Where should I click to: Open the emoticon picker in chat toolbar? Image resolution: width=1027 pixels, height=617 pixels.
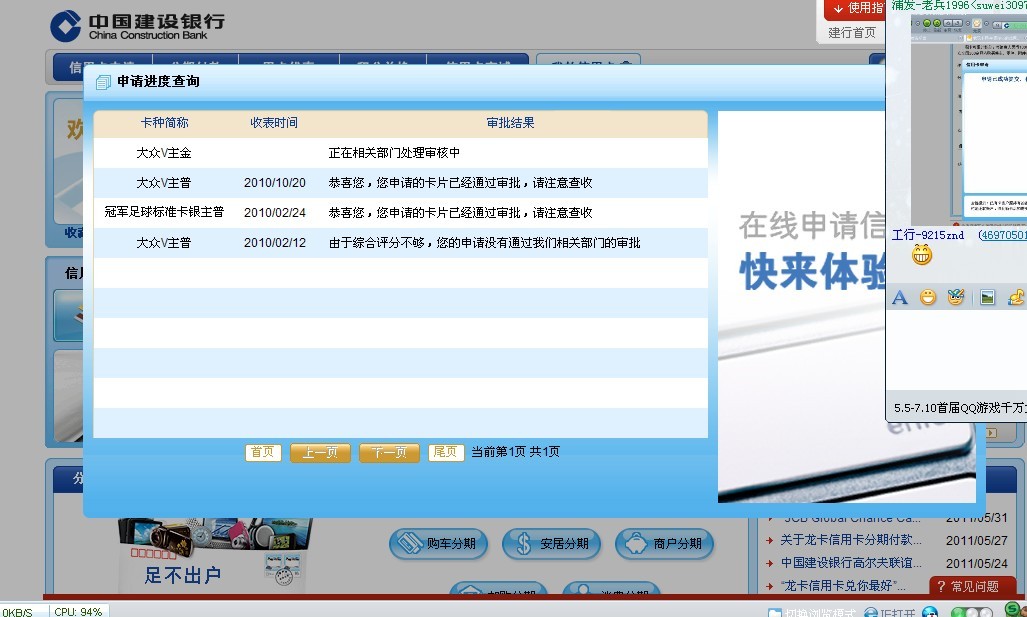click(x=928, y=297)
